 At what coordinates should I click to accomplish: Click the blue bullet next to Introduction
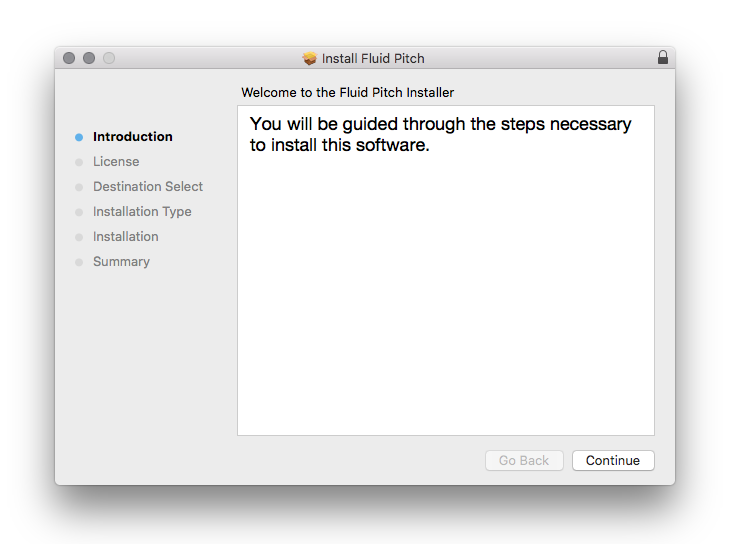point(79,137)
